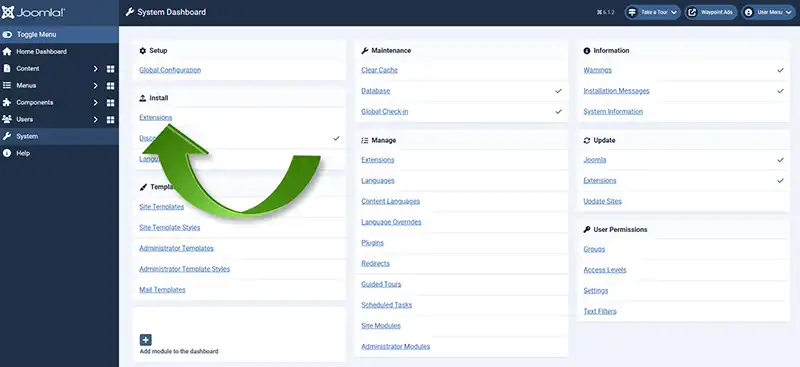The width and height of the screenshot is (800, 367).
Task: Open Warnings under Information
Action: (597, 70)
